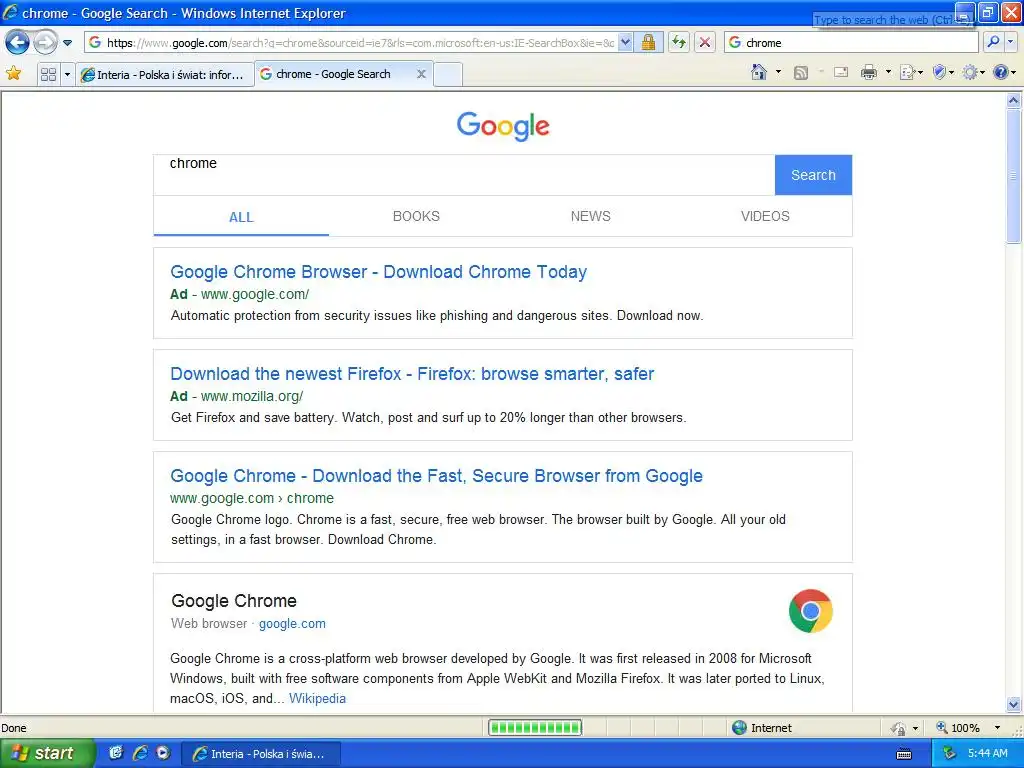Viewport: 1024px width, 768px height.
Task: Click the green page loading progress bar
Action: point(535,728)
